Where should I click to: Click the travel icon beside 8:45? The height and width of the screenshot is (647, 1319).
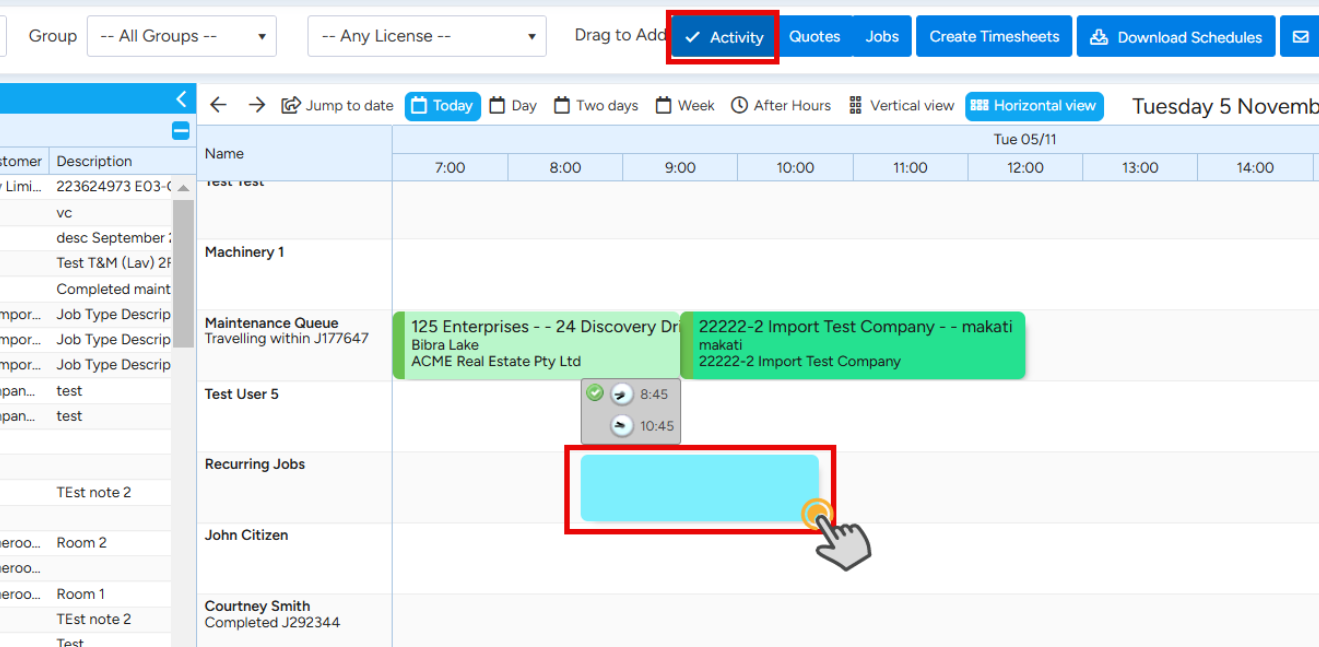point(622,394)
